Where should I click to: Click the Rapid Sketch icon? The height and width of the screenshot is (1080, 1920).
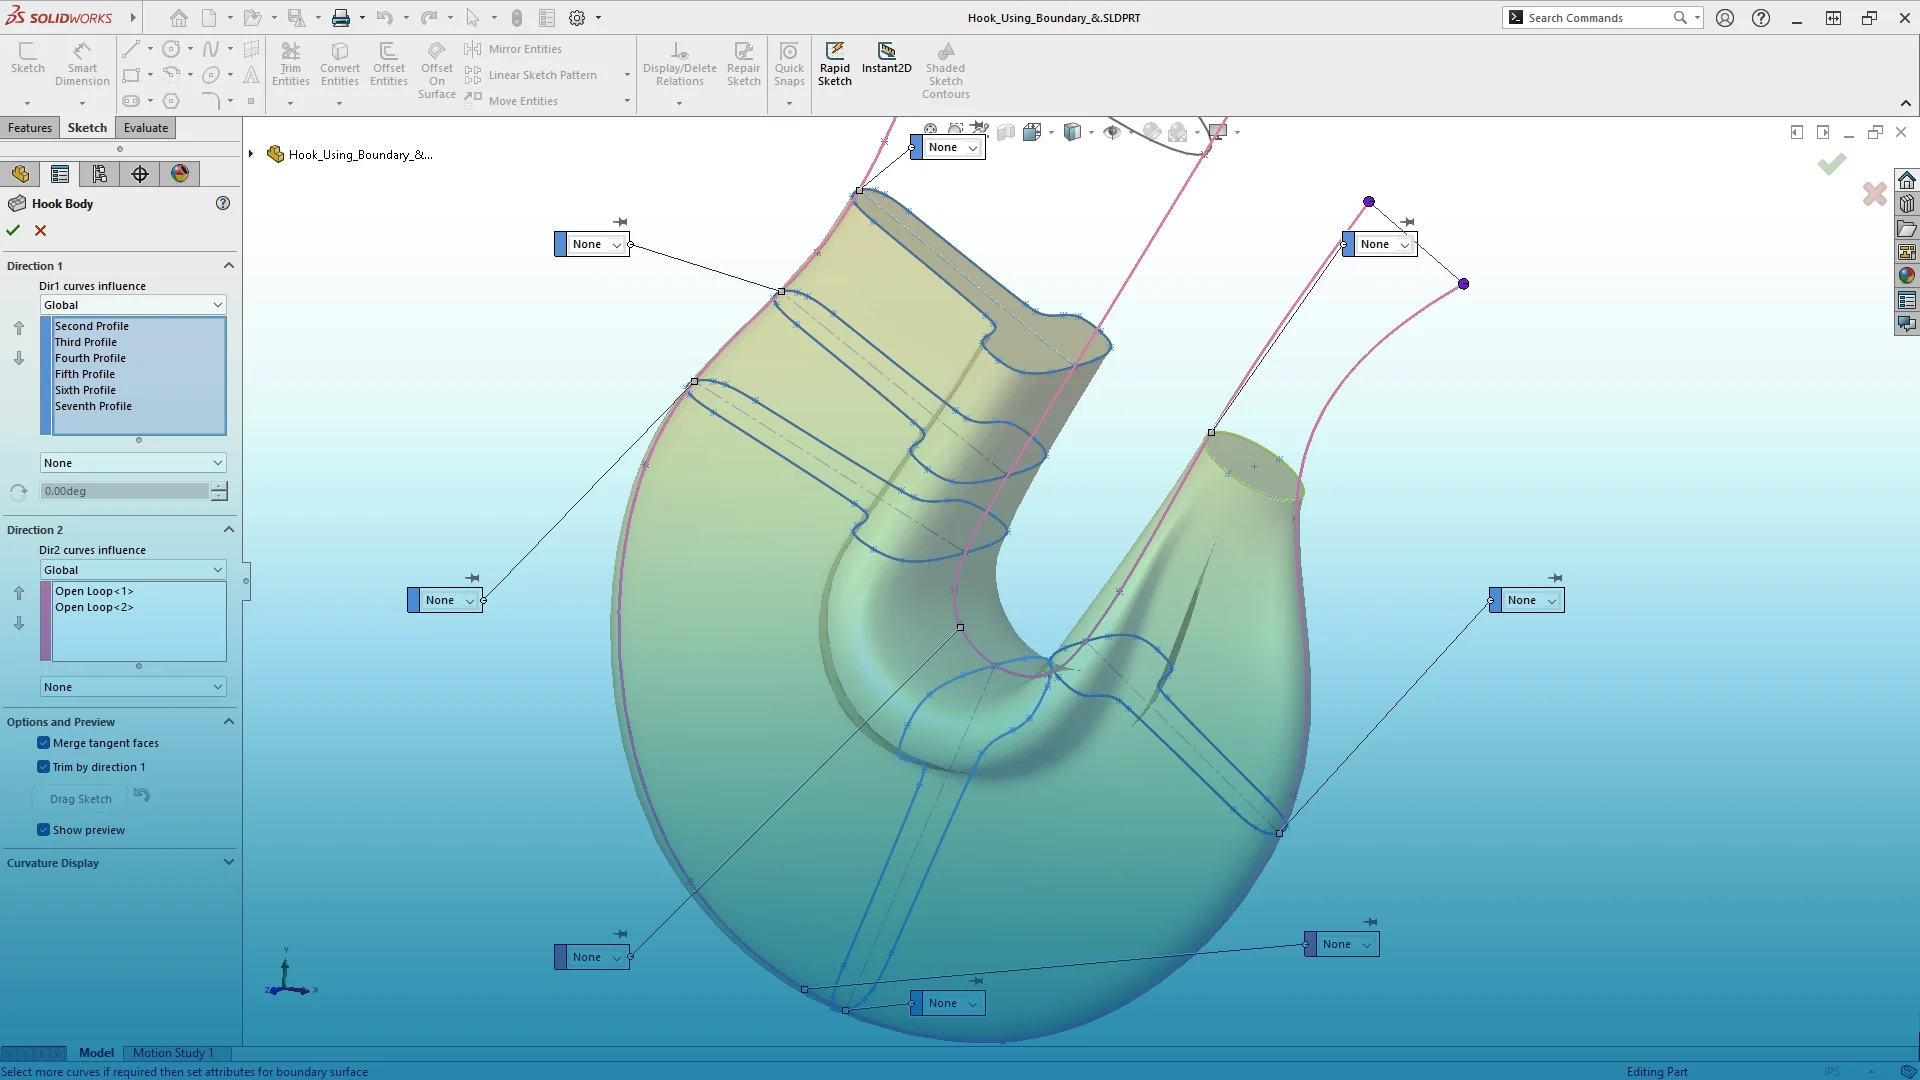(x=834, y=52)
